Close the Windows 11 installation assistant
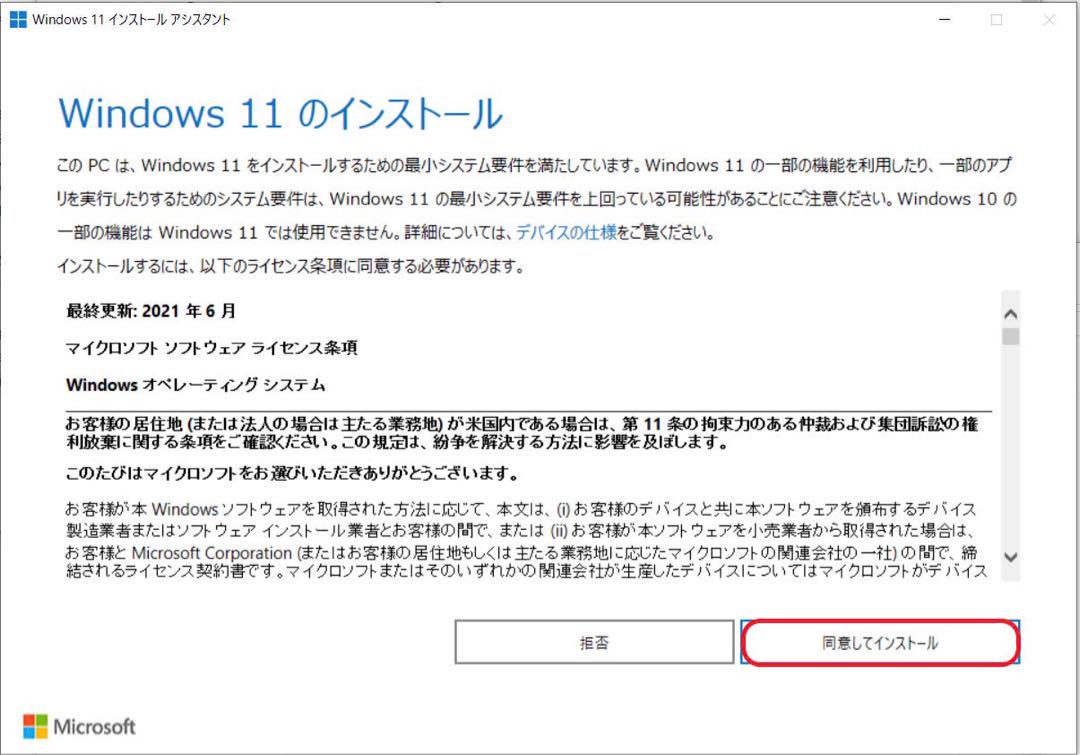Viewport: 1080px width, 755px height. click(1049, 19)
